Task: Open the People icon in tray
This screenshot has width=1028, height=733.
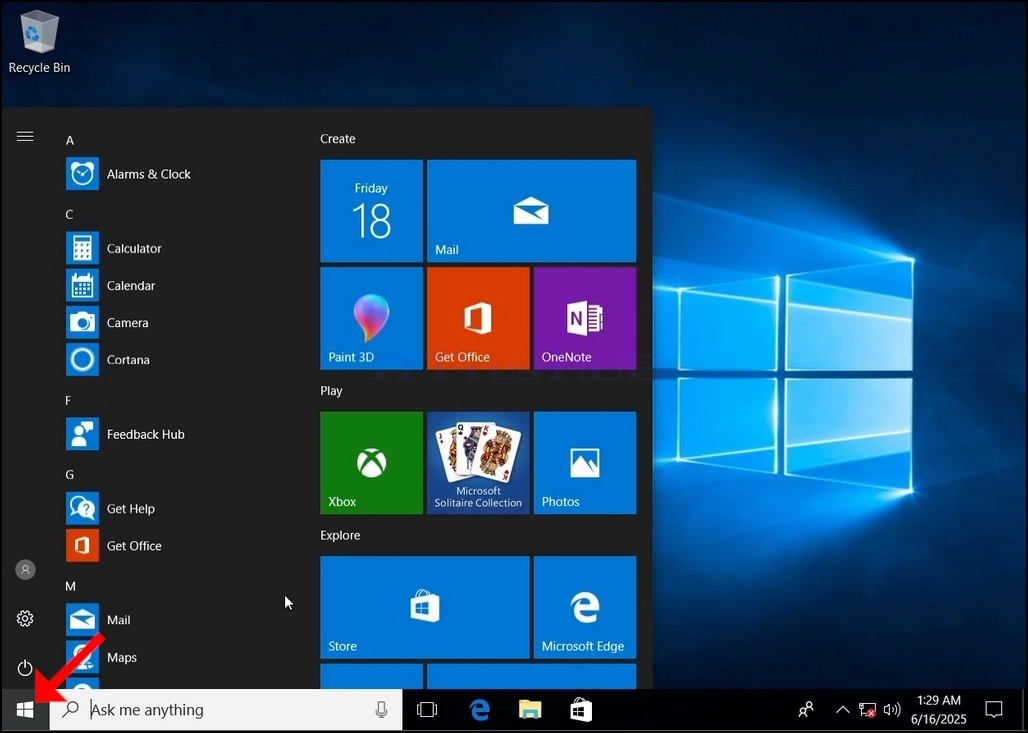Action: (x=806, y=709)
